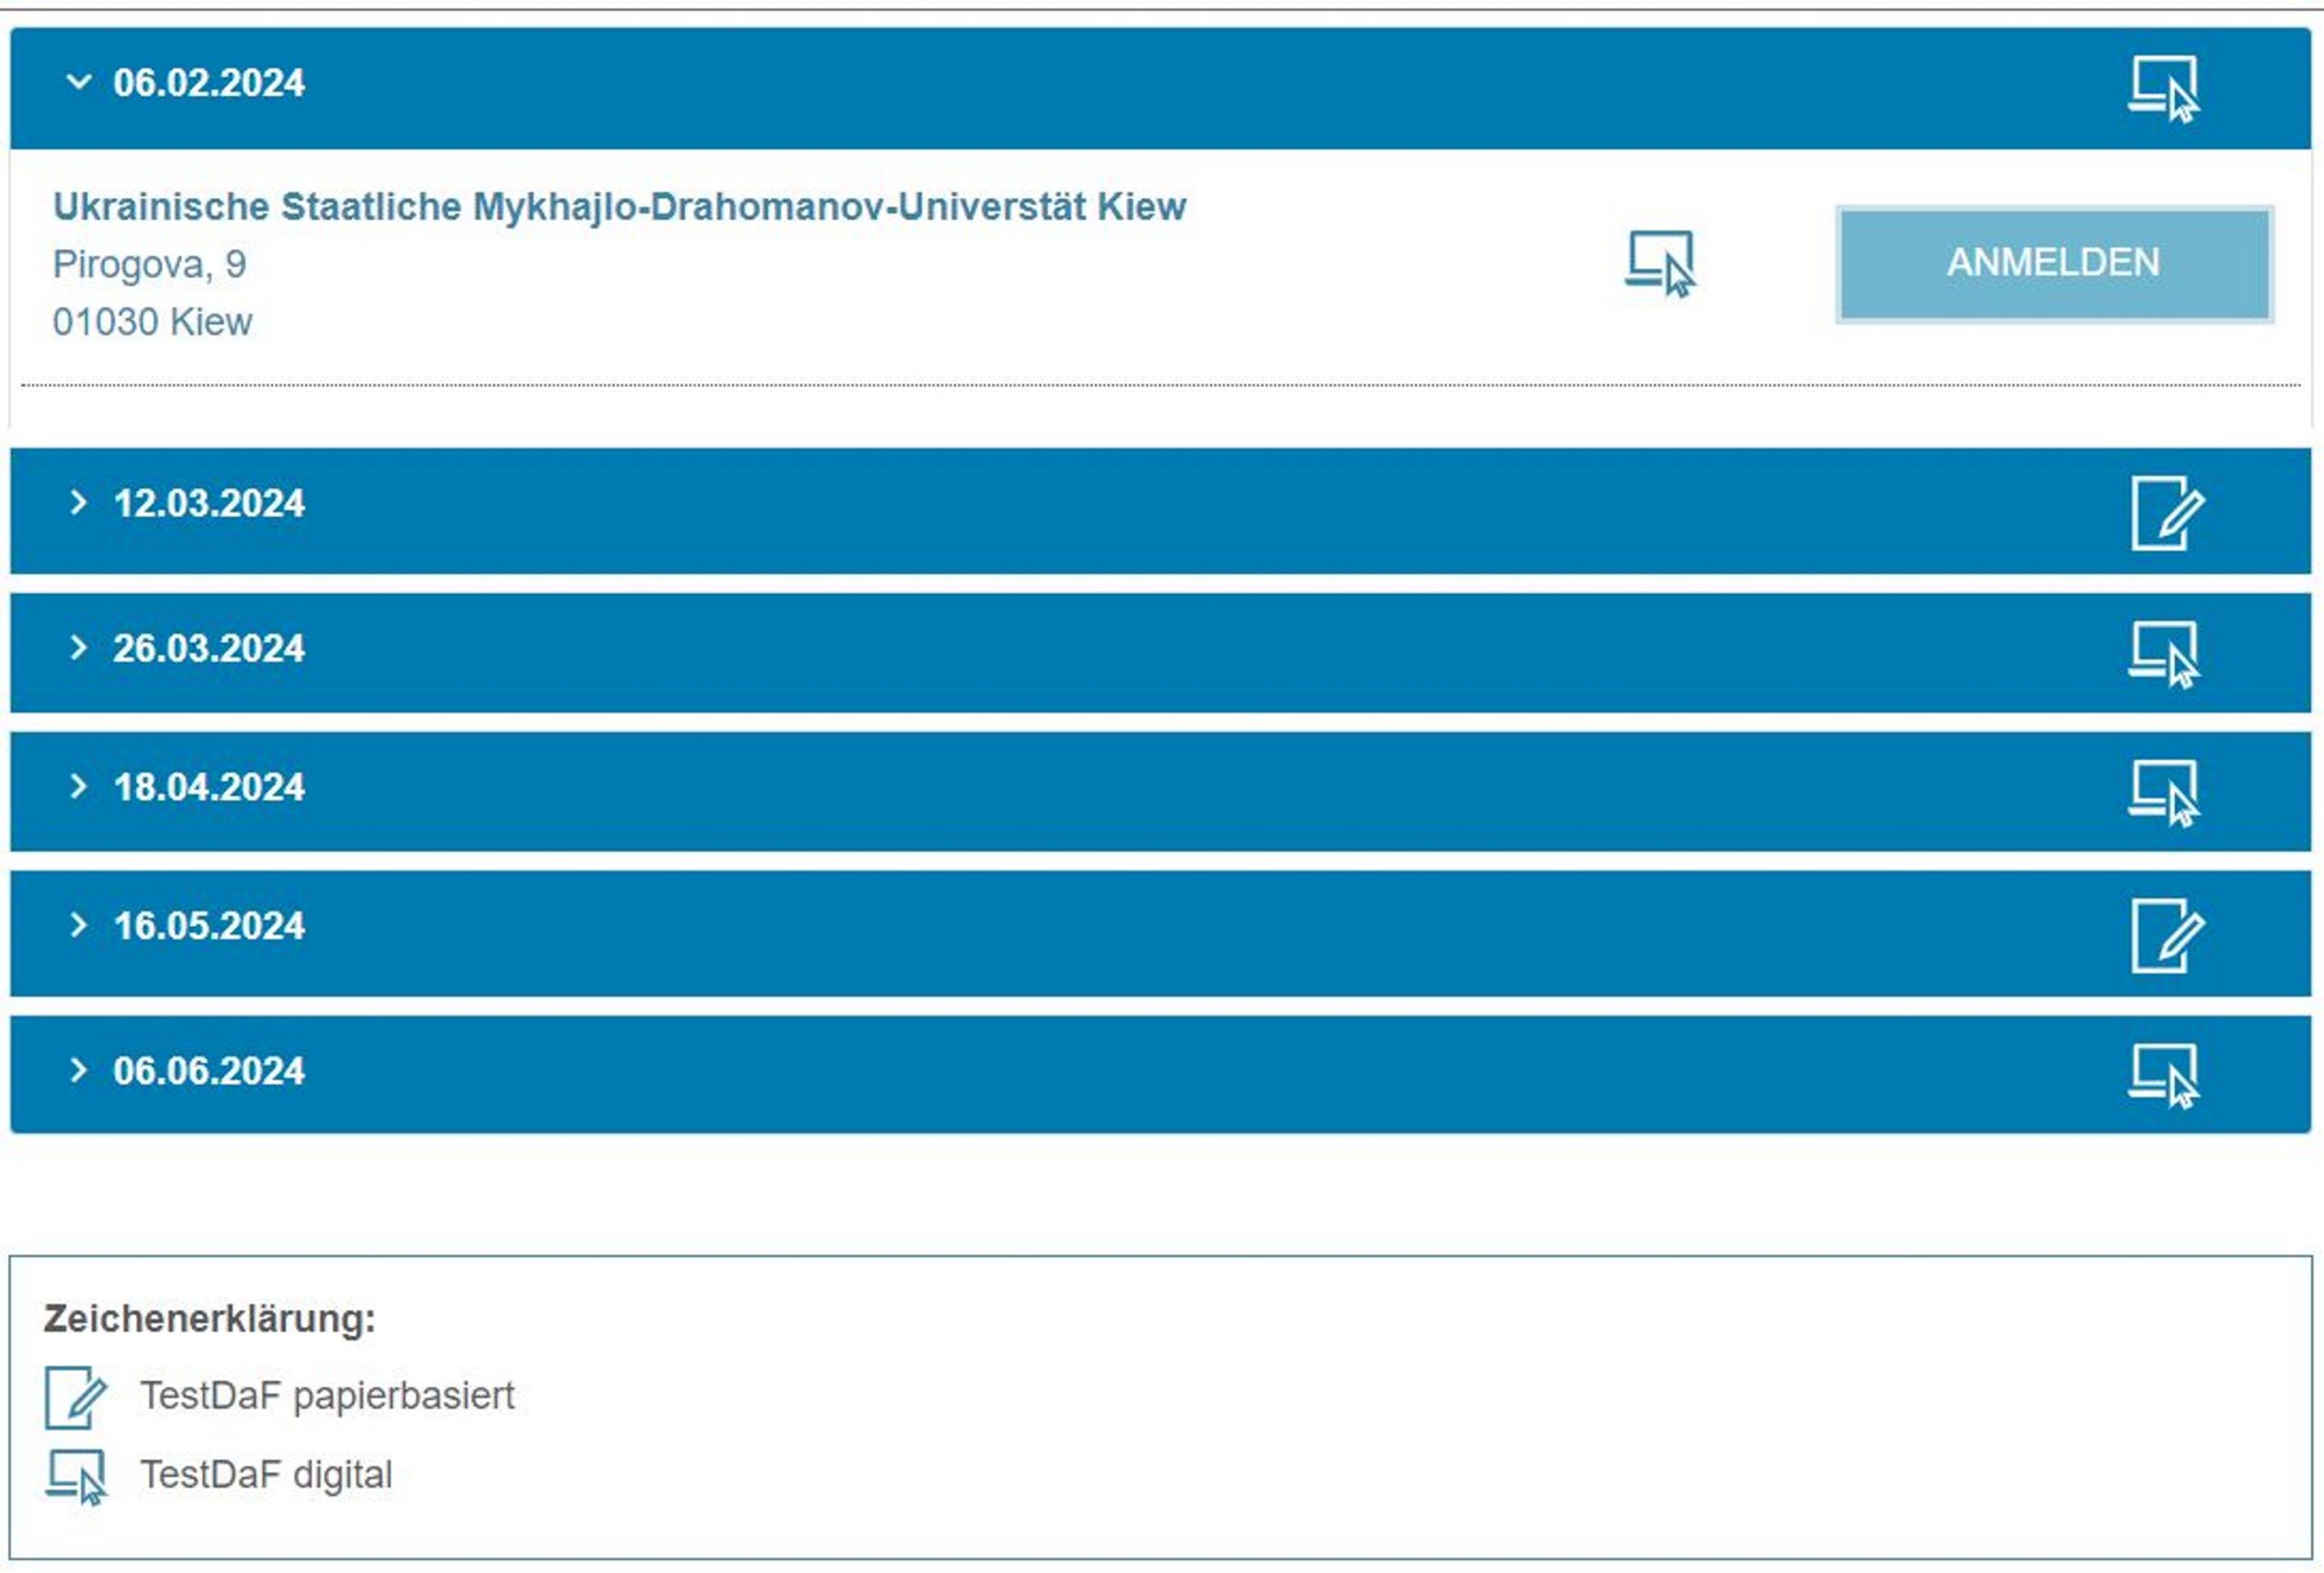Collapse the 06.02.2024 chevron
Screen dimensions: 2324x1573
point(78,82)
